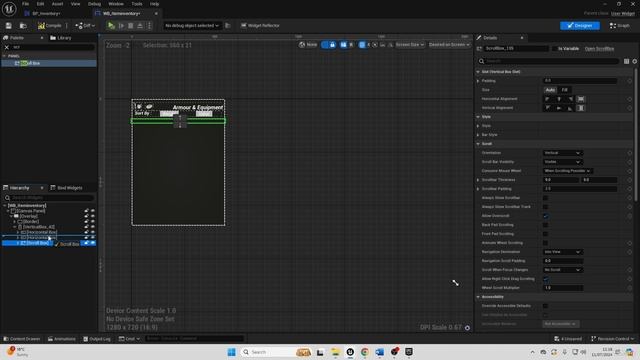The width and height of the screenshot is (640, 360).
Task: Click the Open ScrollBox link
Action: 599,49
